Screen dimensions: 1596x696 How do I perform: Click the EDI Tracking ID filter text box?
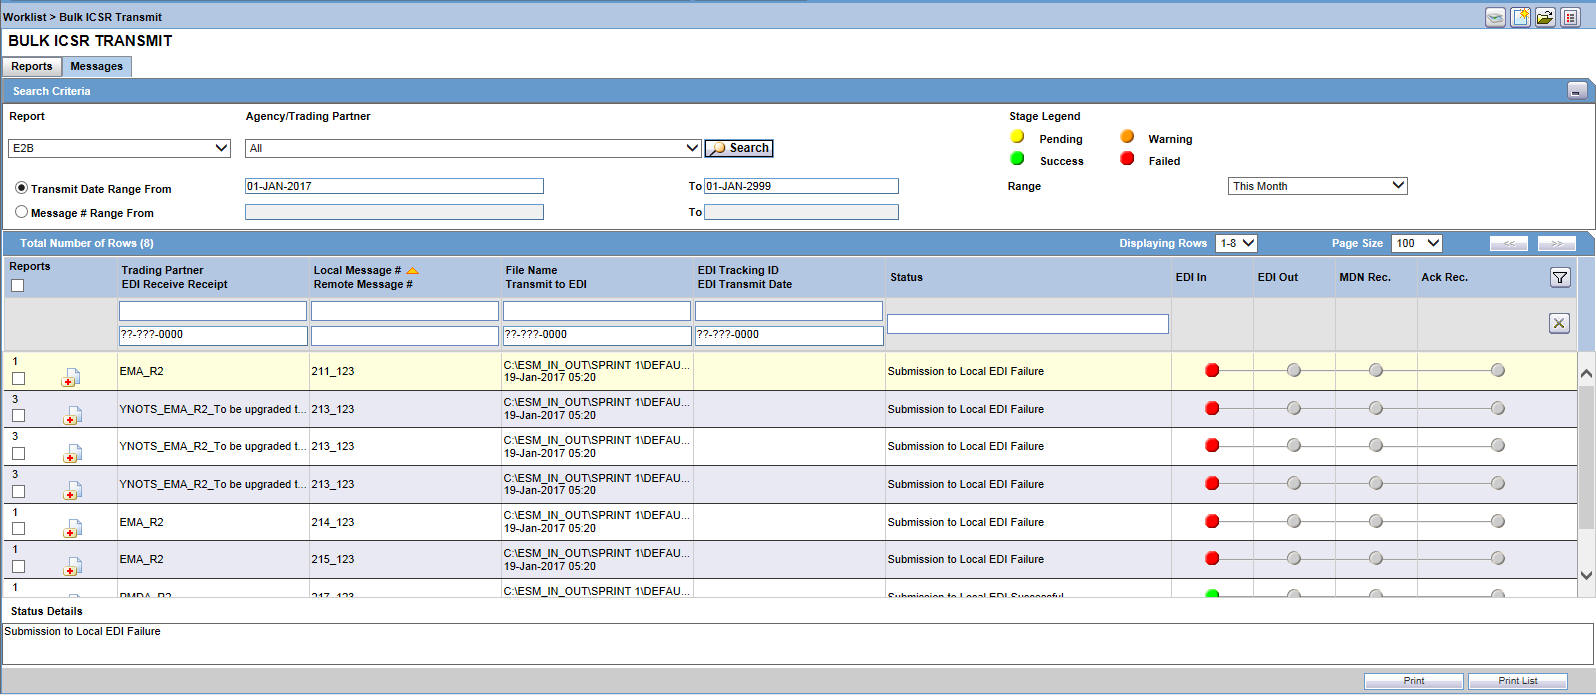pyautogui.click(x=789, y=311)
